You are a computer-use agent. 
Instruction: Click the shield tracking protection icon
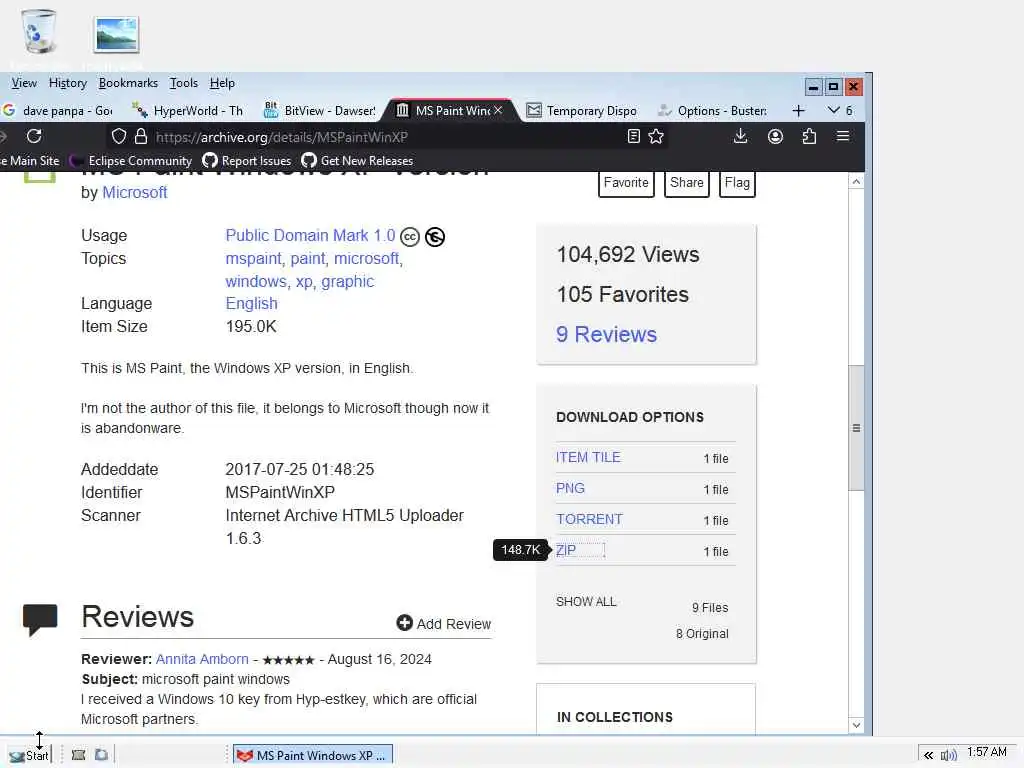[118, 136]
